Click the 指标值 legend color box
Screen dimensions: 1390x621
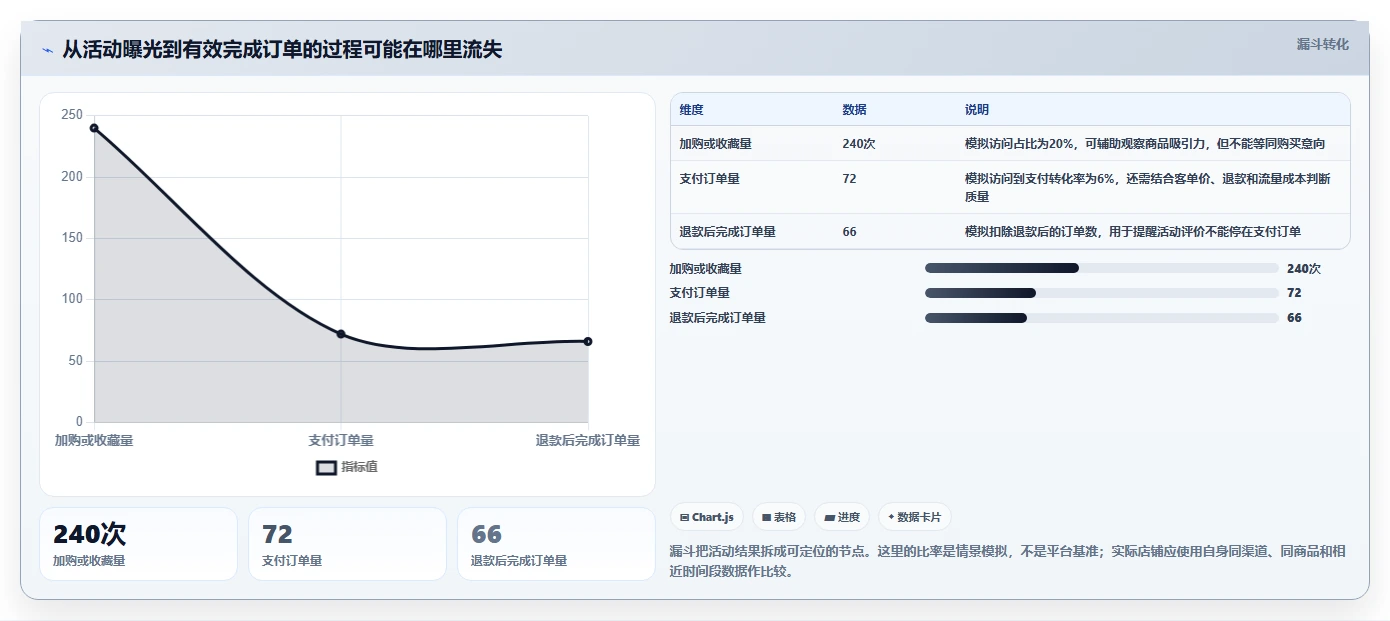click(x=326, y=467)
